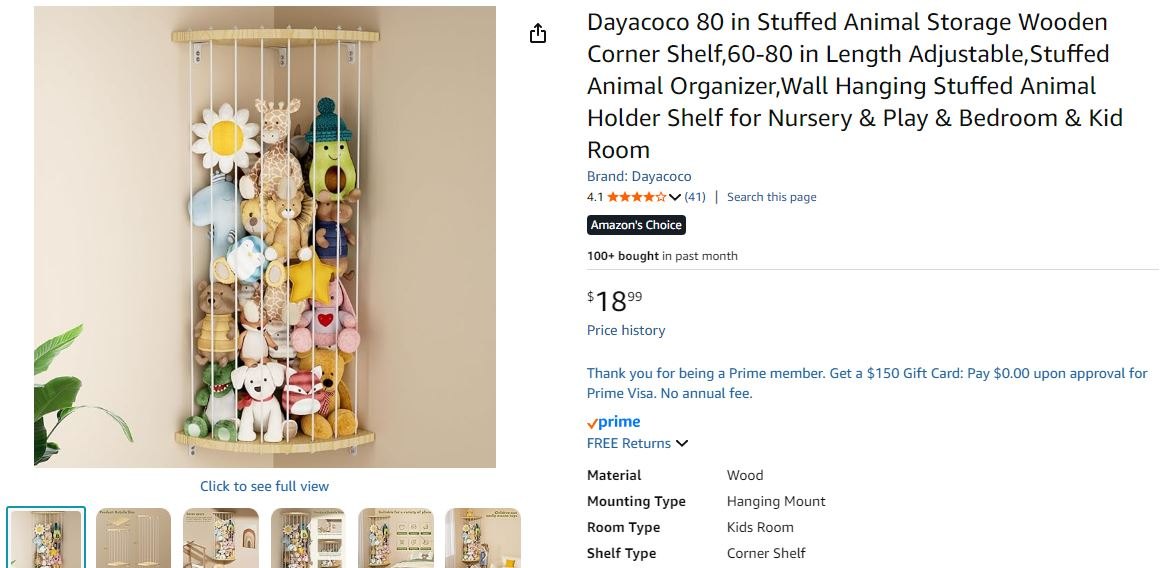Screen dimensions: 1166x568
Task: Click the product title text
Action: [x=855, y=86]
